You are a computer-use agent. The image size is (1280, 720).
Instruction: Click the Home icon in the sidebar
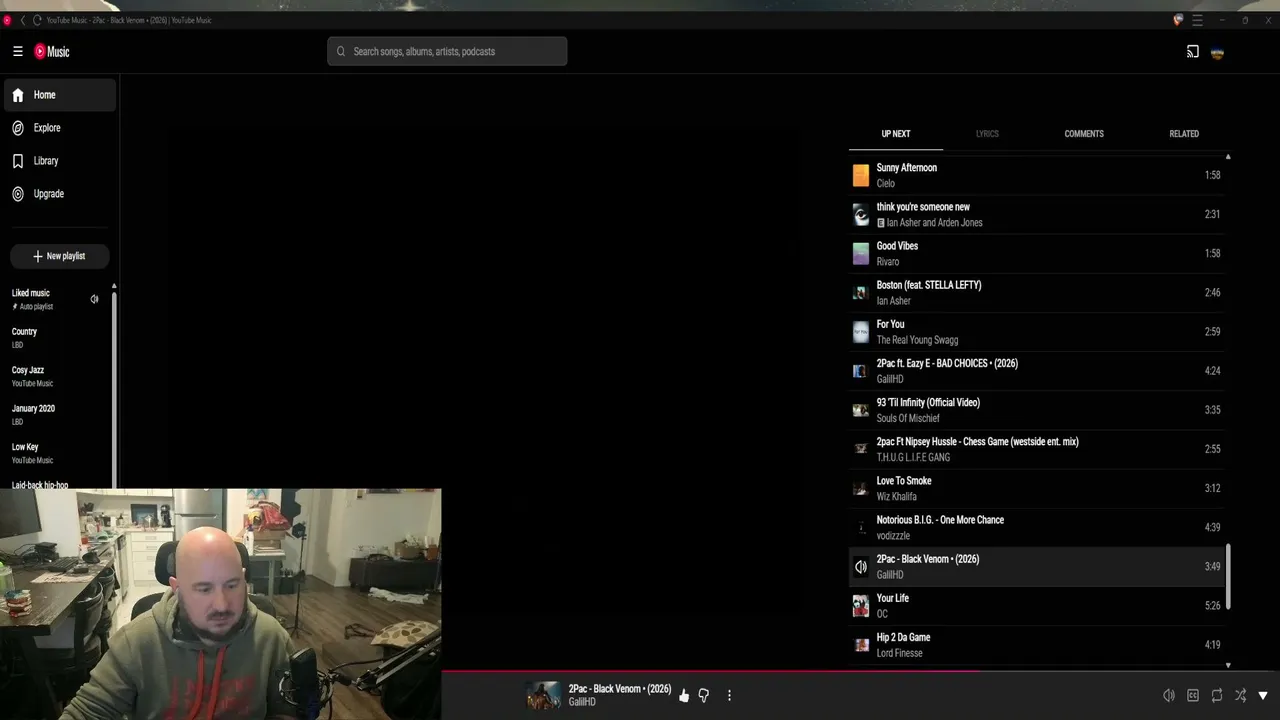coord(18,95)
